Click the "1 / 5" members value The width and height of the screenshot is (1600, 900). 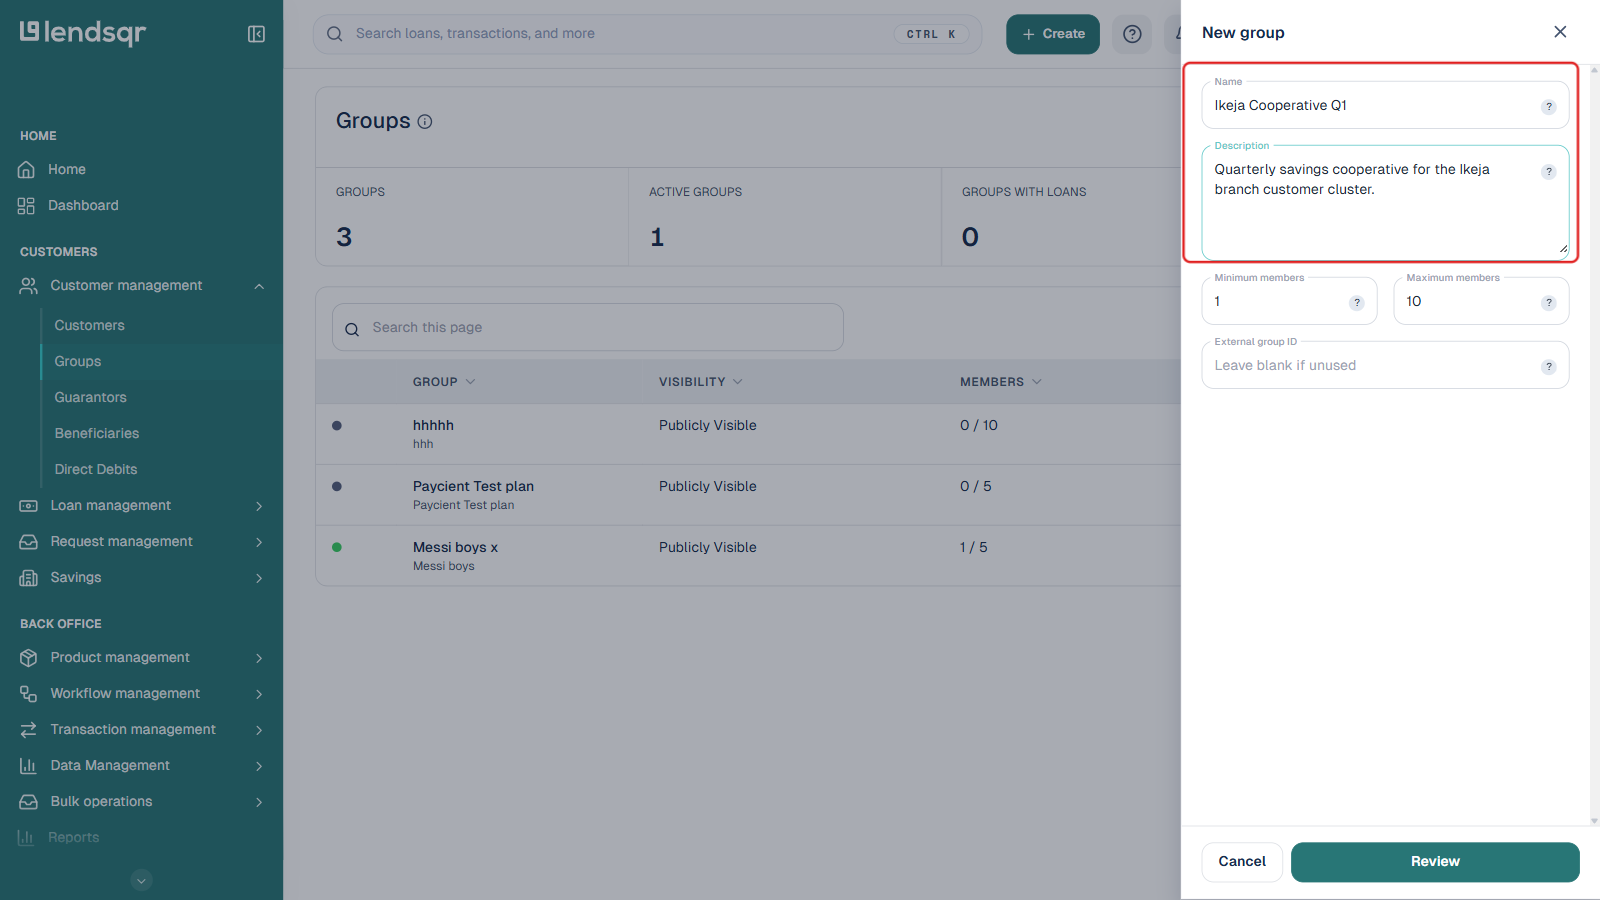(x=974, y=547)
